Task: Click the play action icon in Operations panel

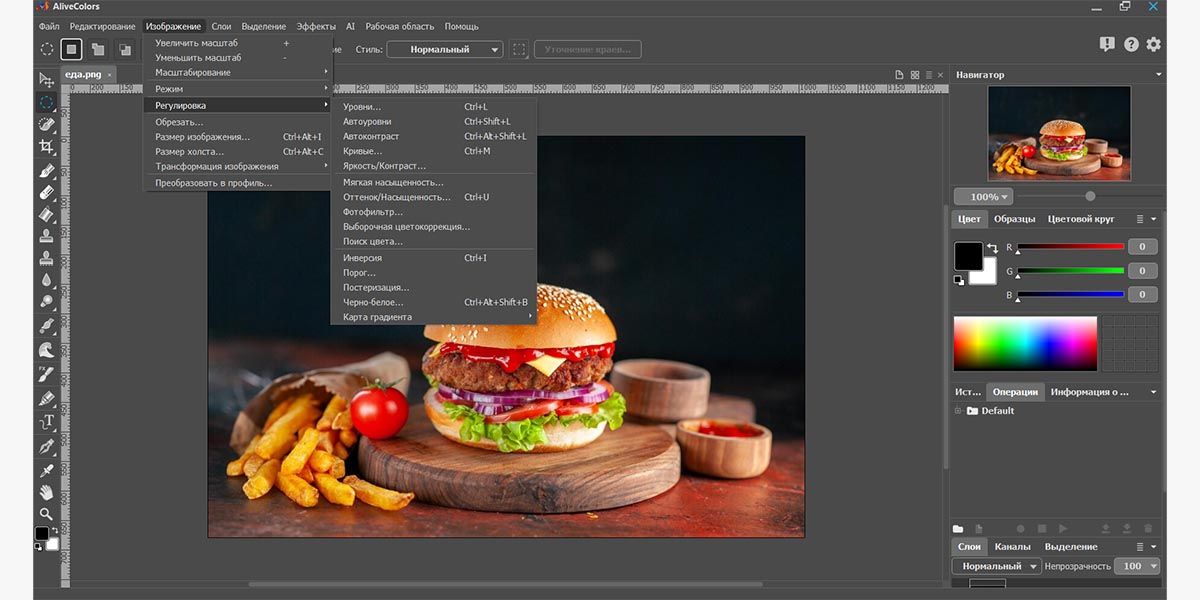Action: [1063, 528]
